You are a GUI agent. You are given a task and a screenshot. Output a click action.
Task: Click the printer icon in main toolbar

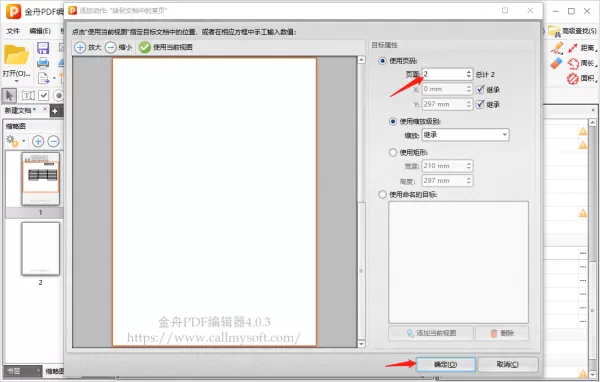tap(43, 63)
